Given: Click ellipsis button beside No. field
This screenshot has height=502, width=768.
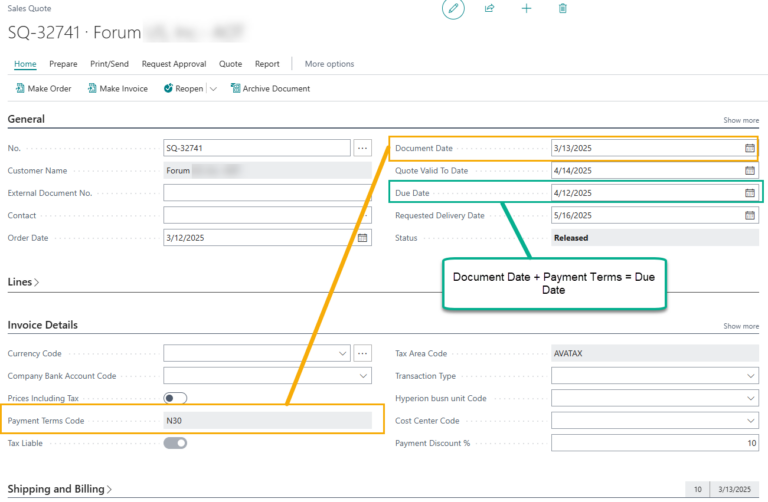Looking at the screenshot, I should click(362, 148).
